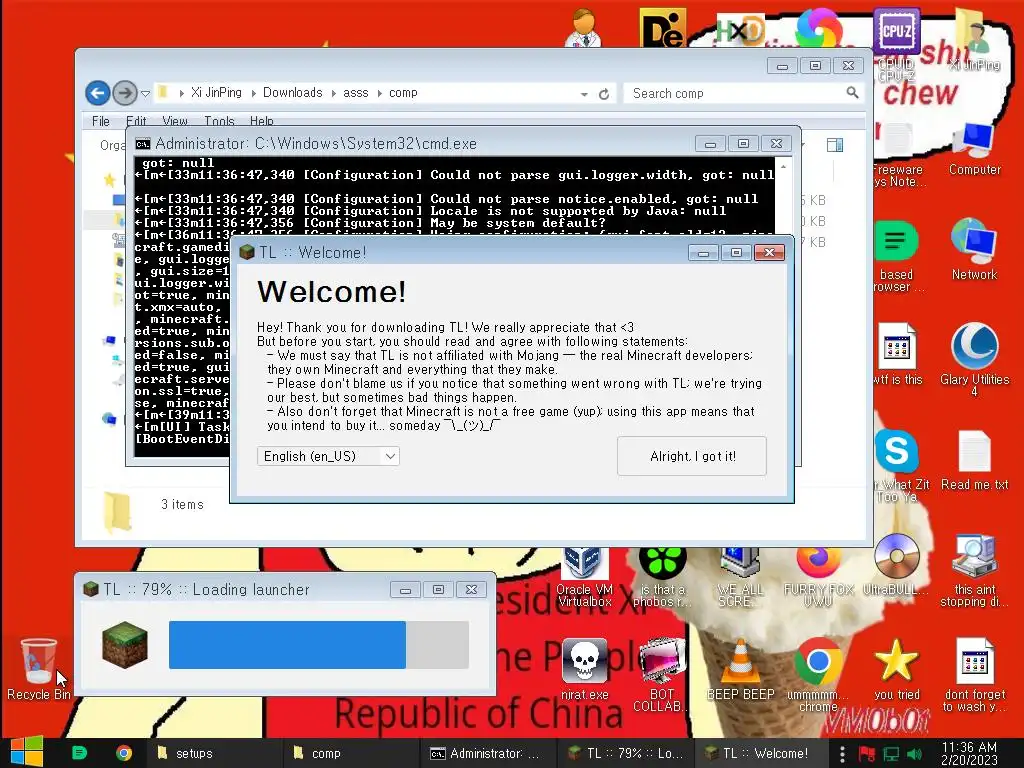
Task: Click 'Alright, I got it!' button
Action: pyautogui.click(x=692, y=456)
